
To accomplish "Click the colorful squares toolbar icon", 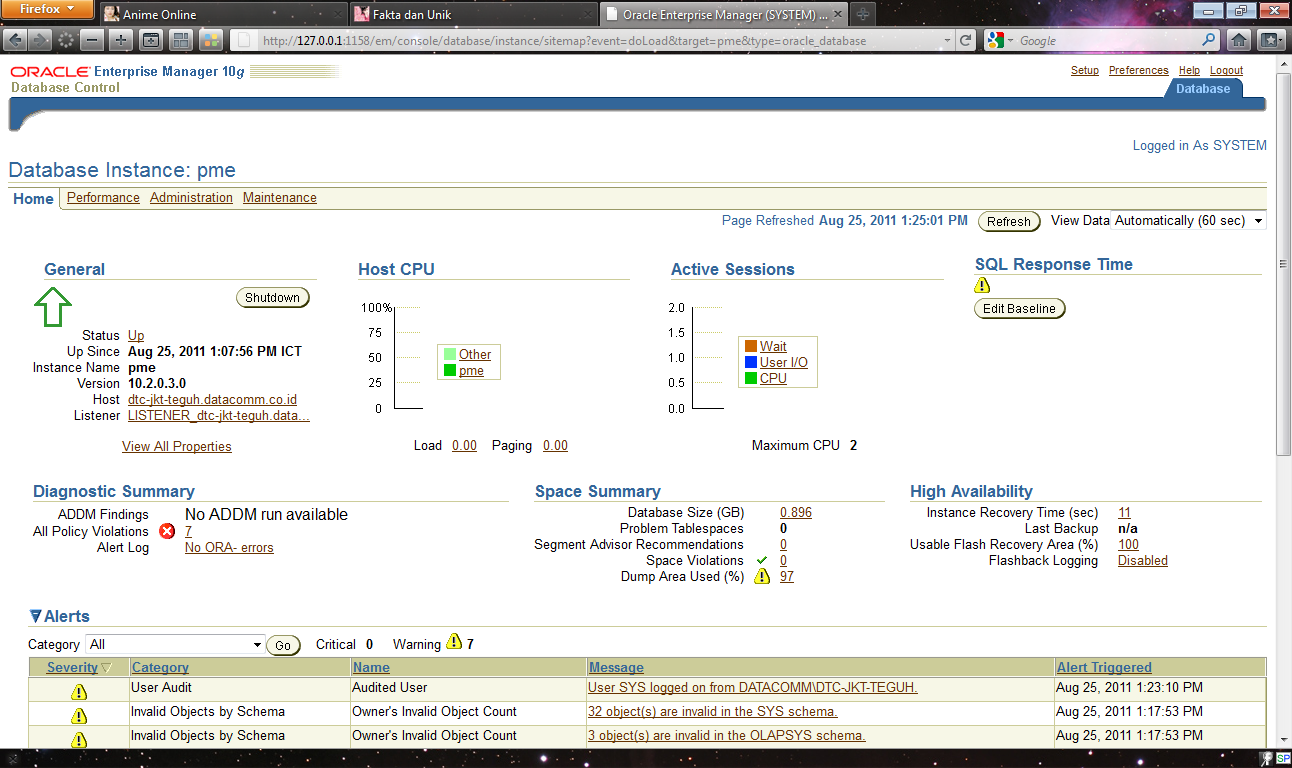I will tap(210, 41).
